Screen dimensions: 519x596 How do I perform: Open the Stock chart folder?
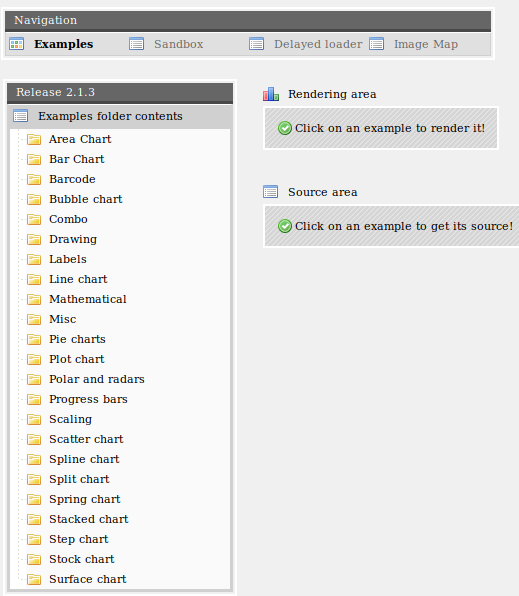coord(81,559)
